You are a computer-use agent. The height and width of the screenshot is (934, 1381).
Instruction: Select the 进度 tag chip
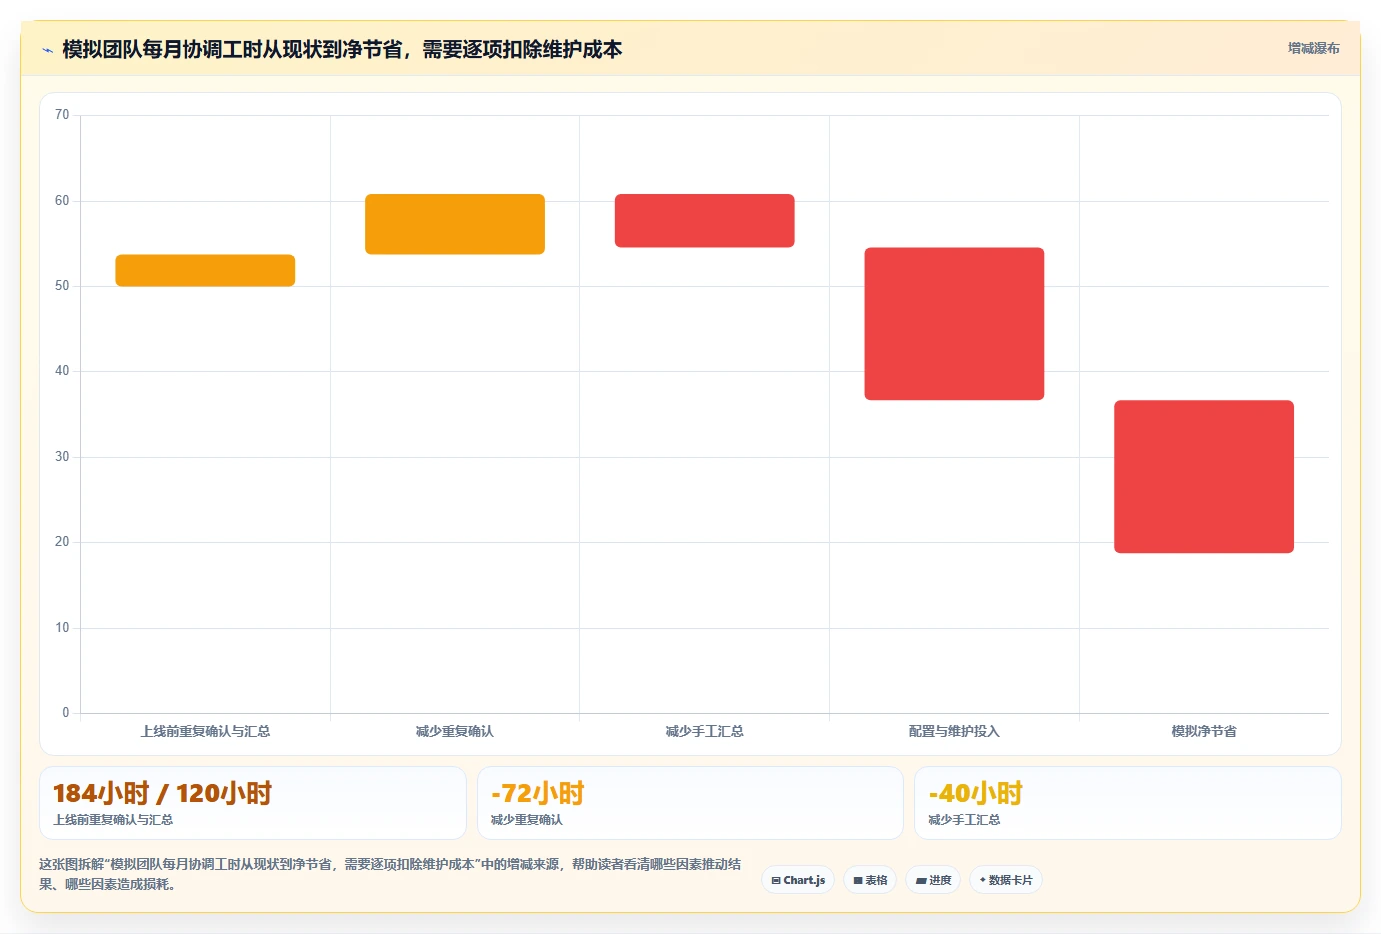934,880
